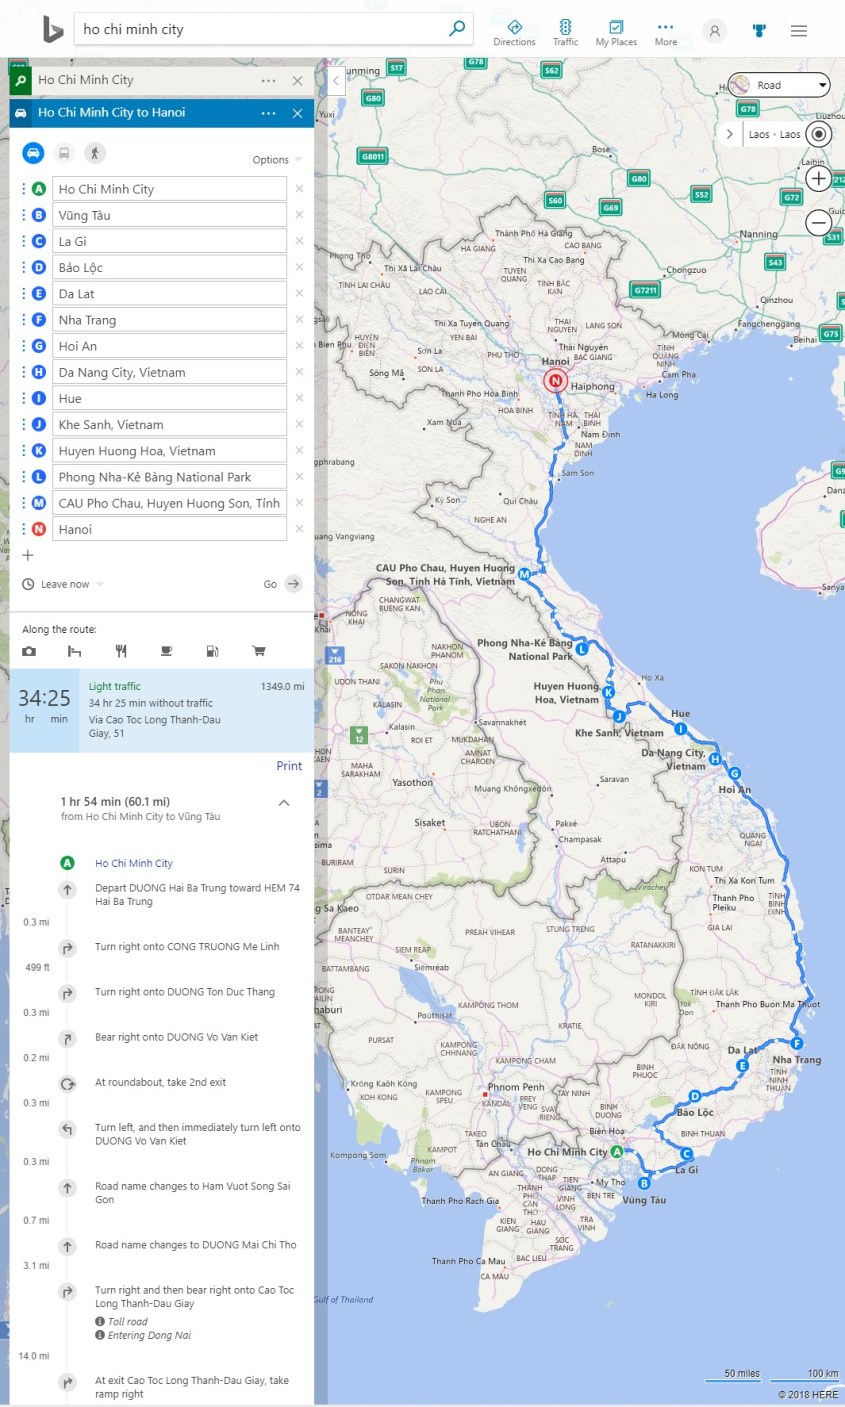The width and height of the screenshot is (845, 1407).
Task: Click the Hanoi destination input field
Action: [x=170, y=528]
